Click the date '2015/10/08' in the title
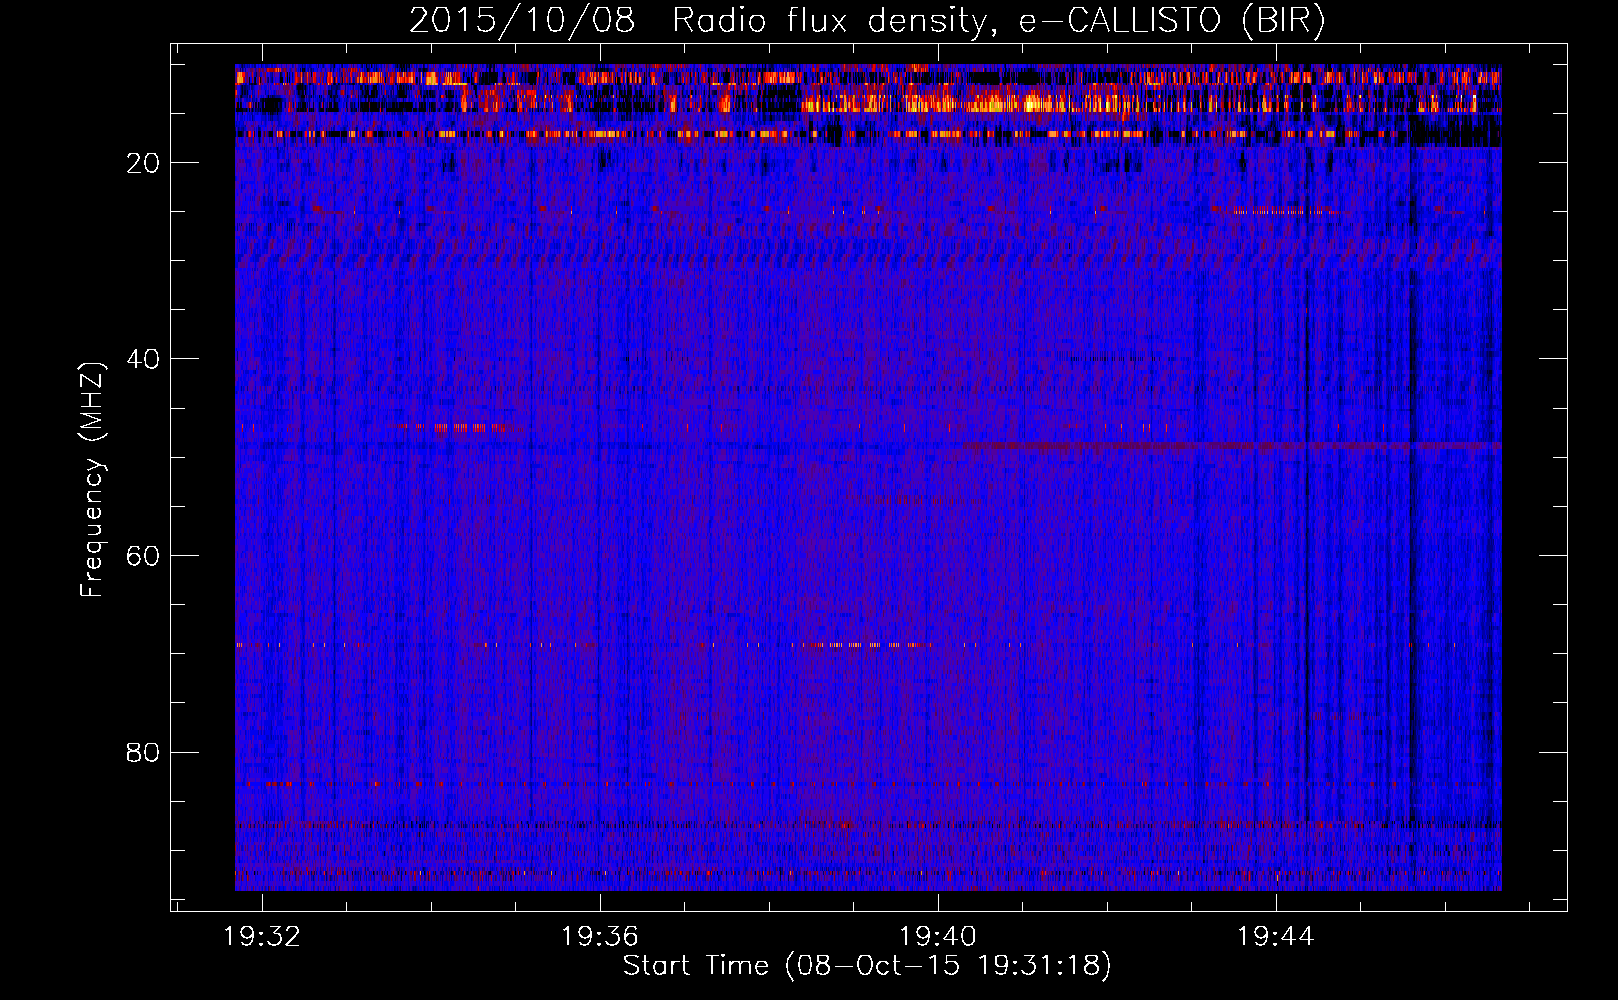 tap(521, 21)
